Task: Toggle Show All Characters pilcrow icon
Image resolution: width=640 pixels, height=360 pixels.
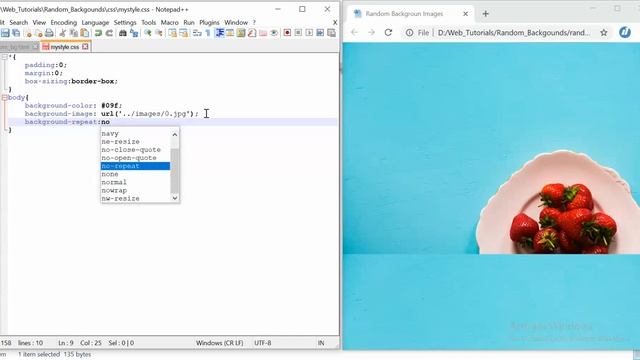Action: (208, 33)
